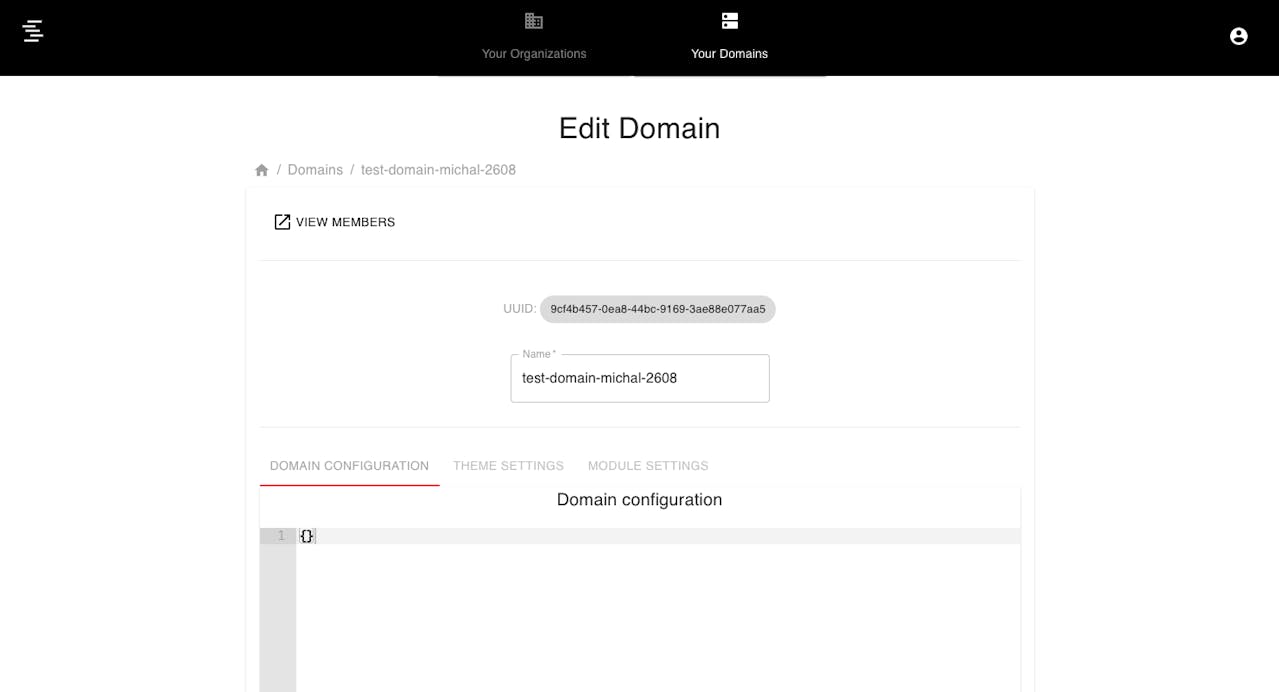This screenshot has width=1279, height=692.
Task: Navigate to Domains breadcrumb link
Action: click(315, 170)
